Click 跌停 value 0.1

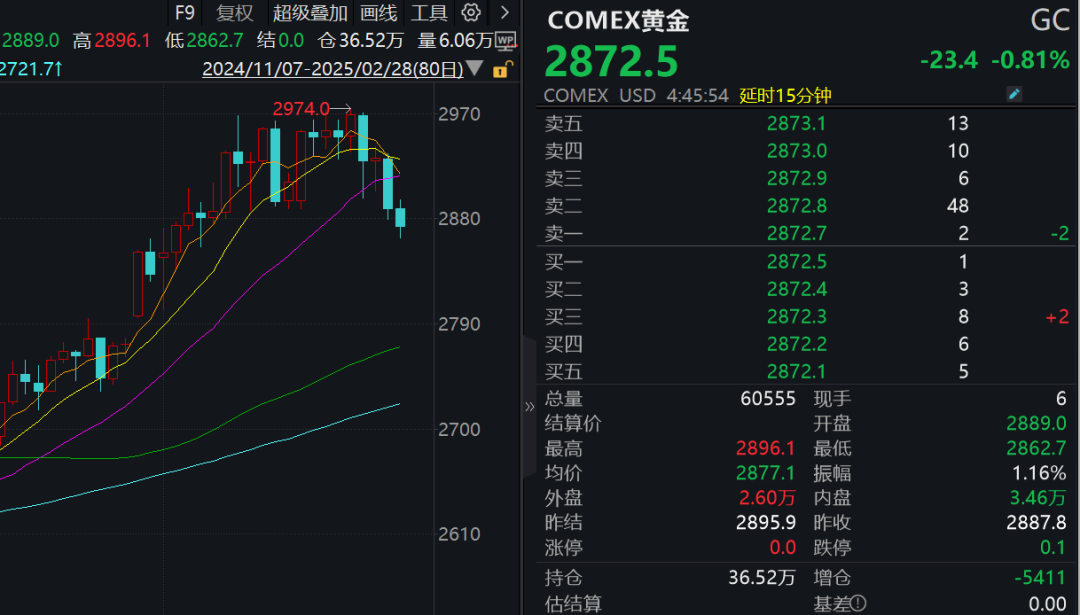click(1053, 548)
